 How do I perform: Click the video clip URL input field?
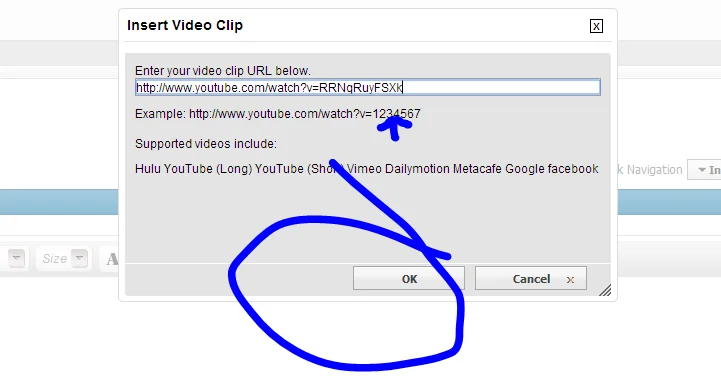pyautogui.click(x=367, y=87)
